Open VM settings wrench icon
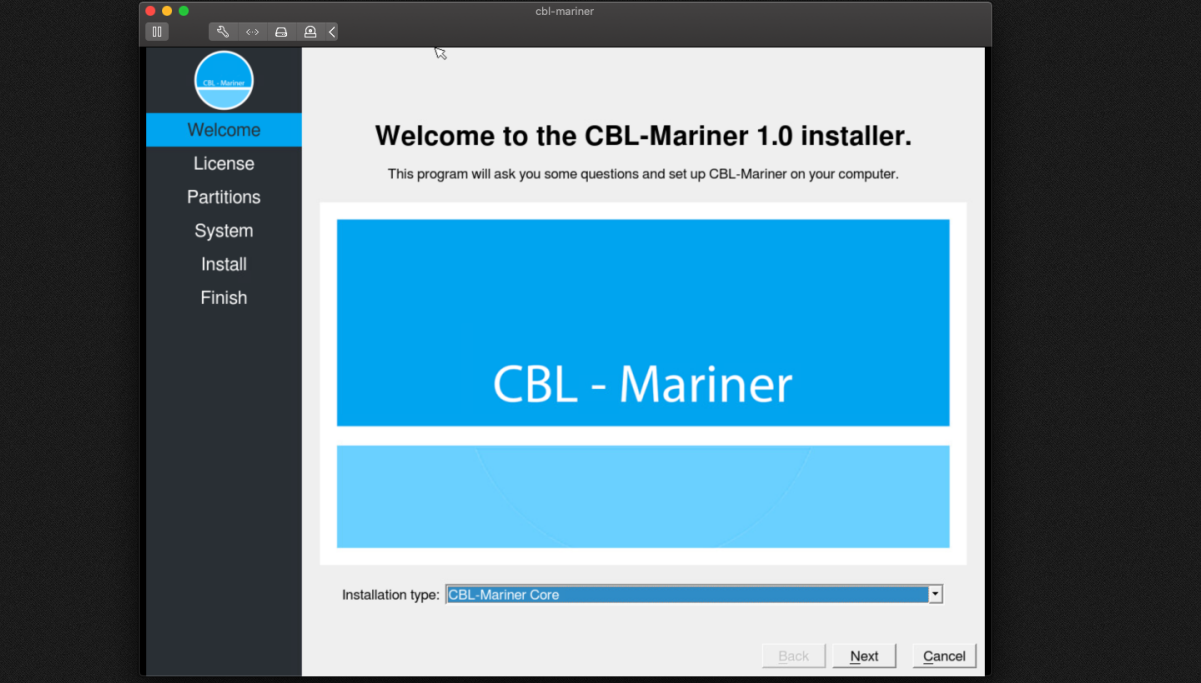Viewport: 1201px width, 683px height. (223, 32)
